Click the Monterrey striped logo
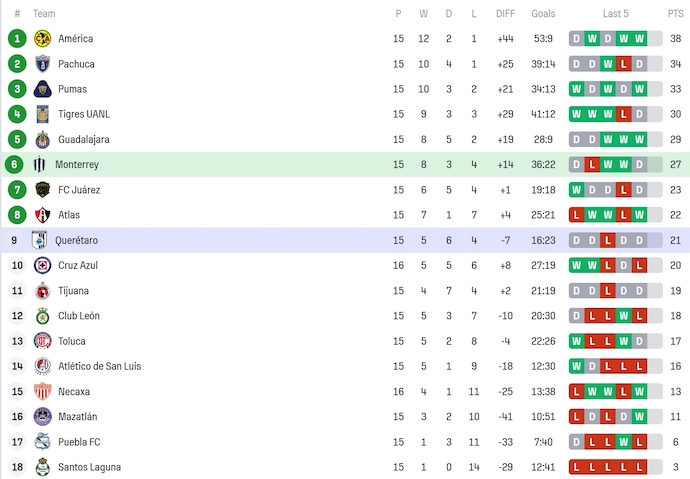Screen dimensions: 690x479 [x=39, y=165]
